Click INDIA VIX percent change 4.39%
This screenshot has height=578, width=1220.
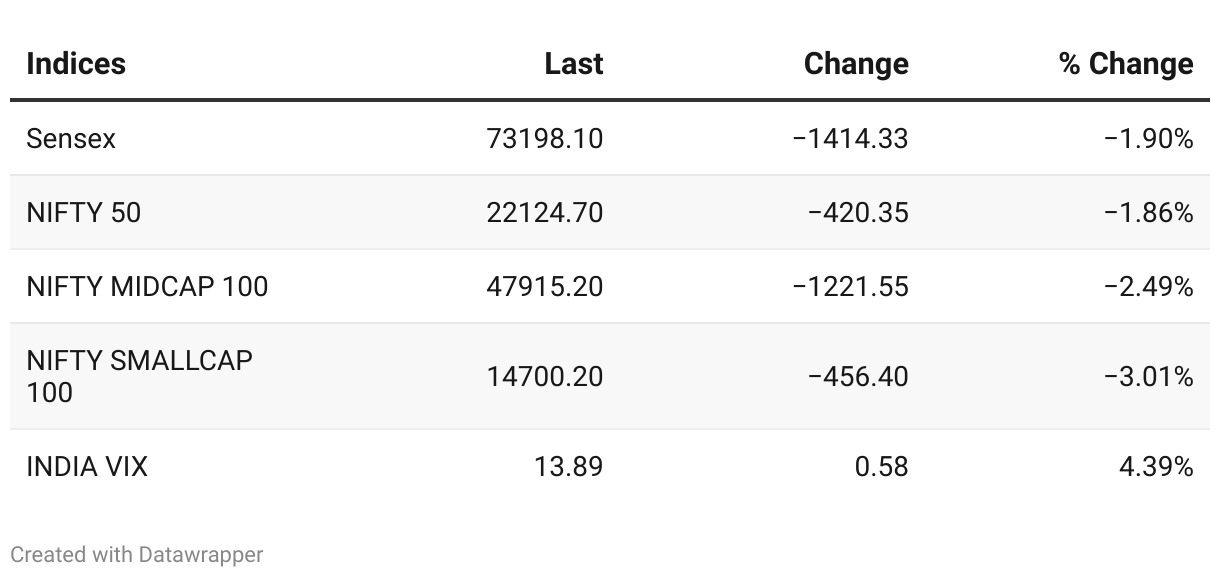click(1156, 466)
